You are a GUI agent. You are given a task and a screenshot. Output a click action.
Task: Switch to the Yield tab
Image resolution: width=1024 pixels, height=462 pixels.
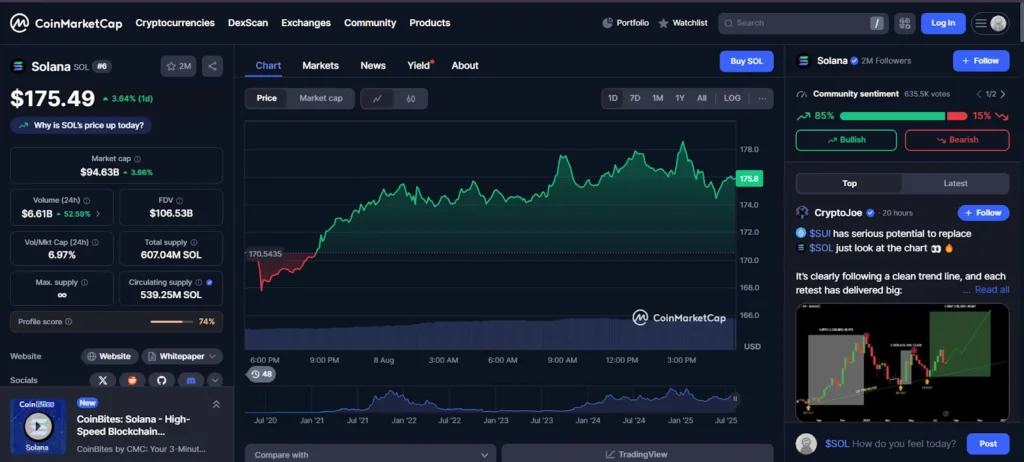pyautogui.click(x=420, y=65)
